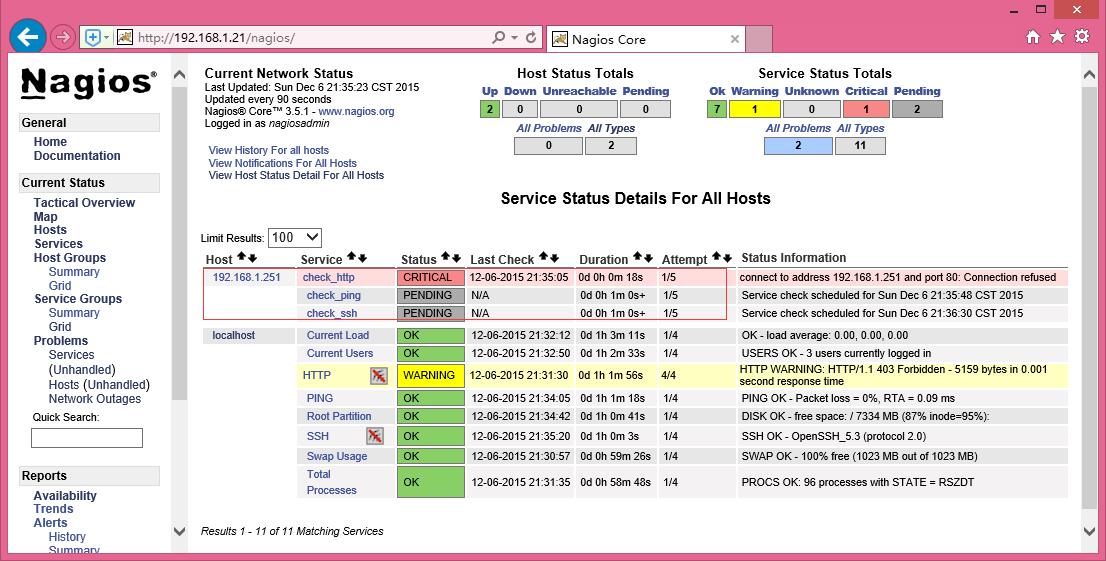Screen dimensions: 1106x561
Task: Open the Root Partition service link
Action: pos(339,416)
